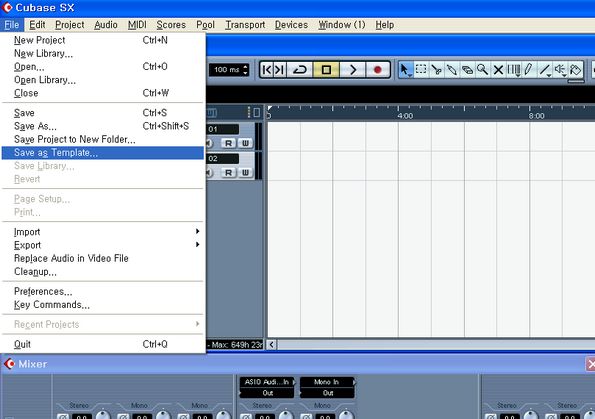Open the MIDI menu
595x419 pixels.
coord(137,25)
